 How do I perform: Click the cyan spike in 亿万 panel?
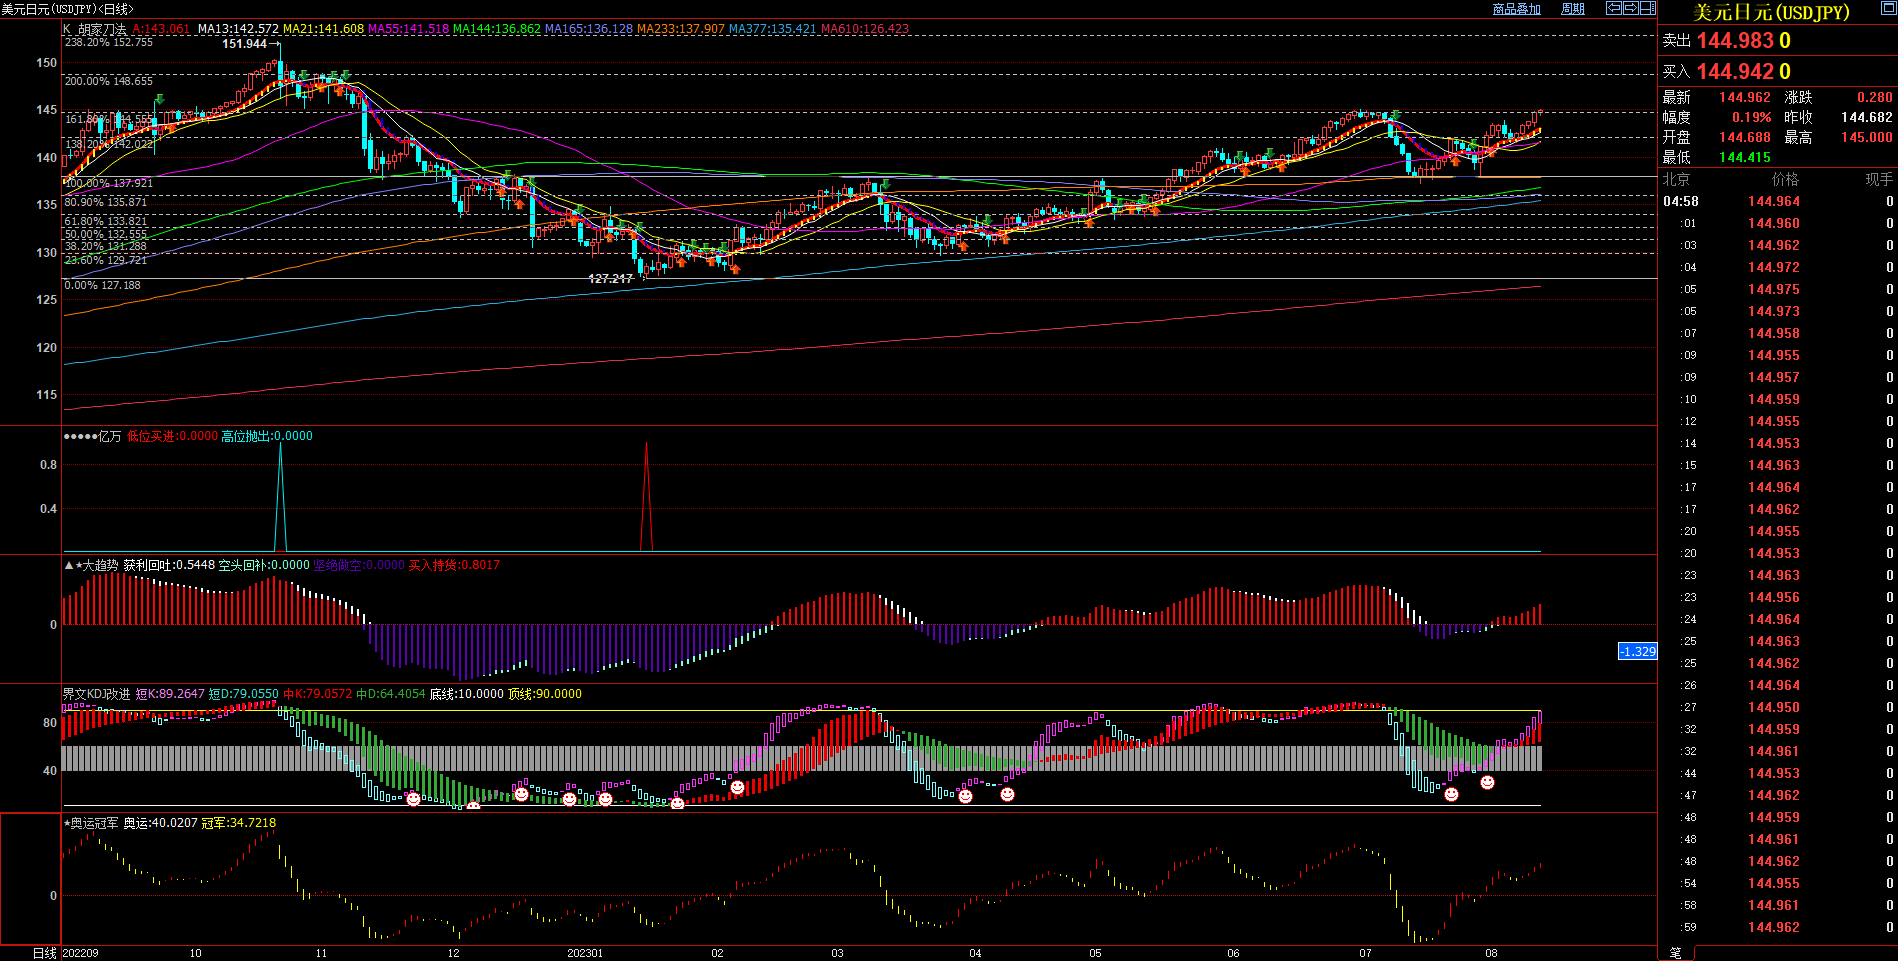pos(280,480)
